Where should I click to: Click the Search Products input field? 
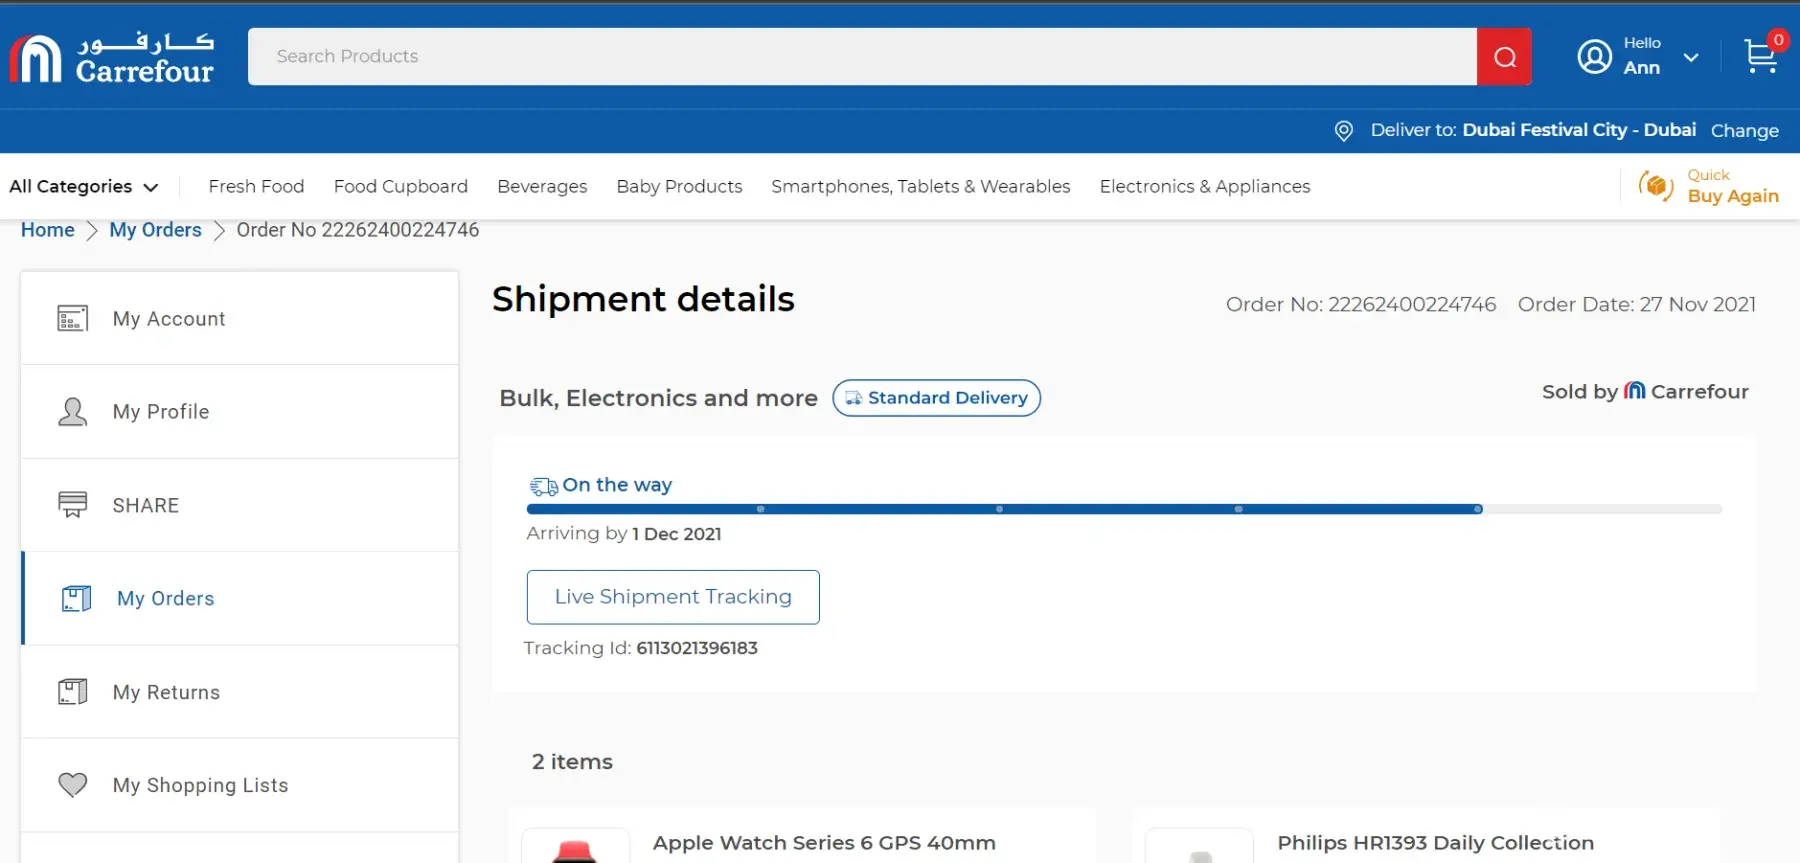pyautogui.click(x=861, y=57)
